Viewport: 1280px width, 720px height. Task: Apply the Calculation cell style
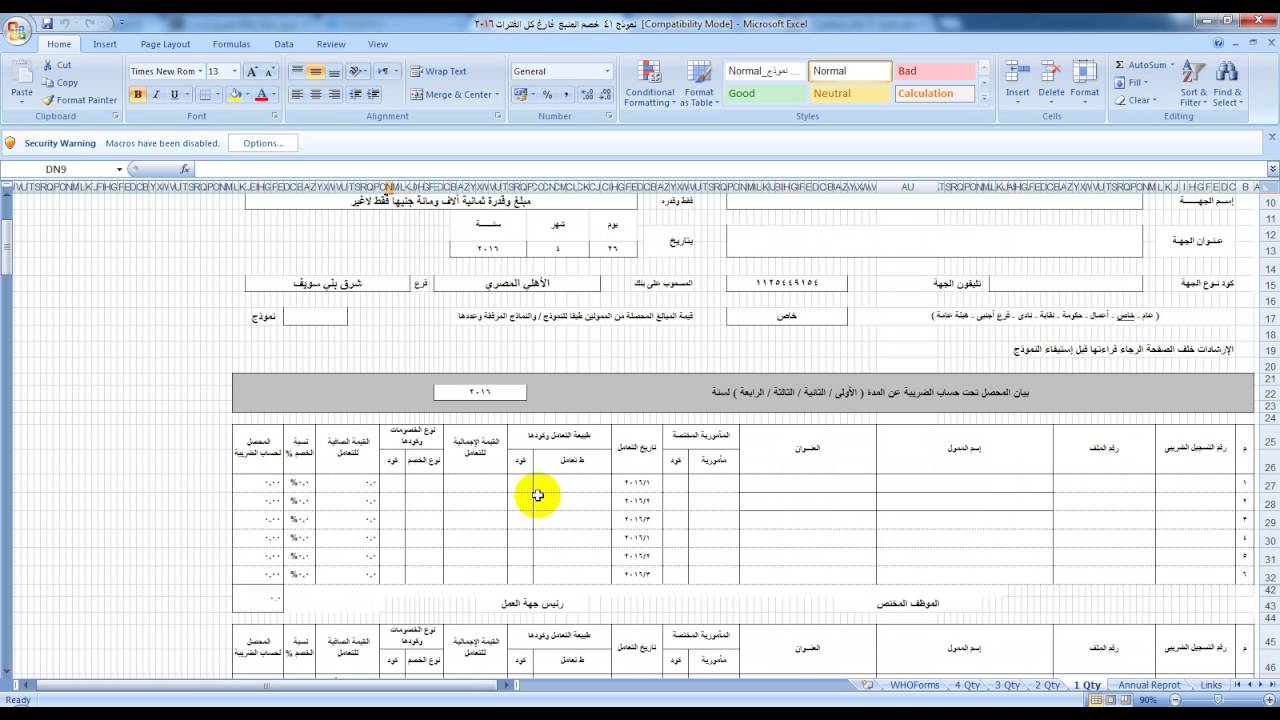(934, 93)
